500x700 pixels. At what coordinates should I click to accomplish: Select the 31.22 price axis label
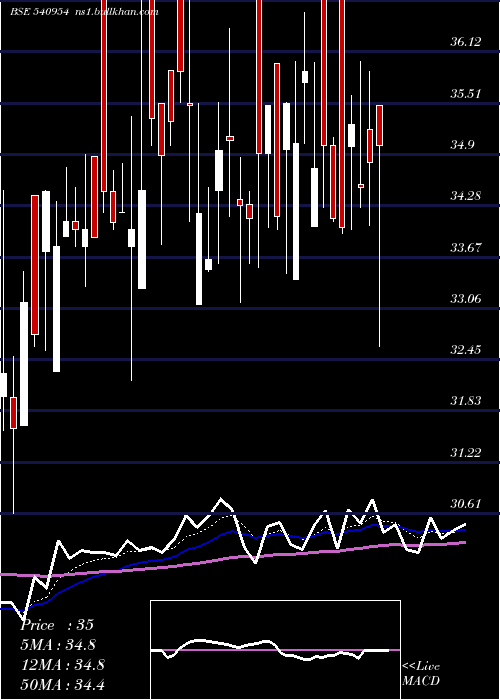tap(466, 453)
